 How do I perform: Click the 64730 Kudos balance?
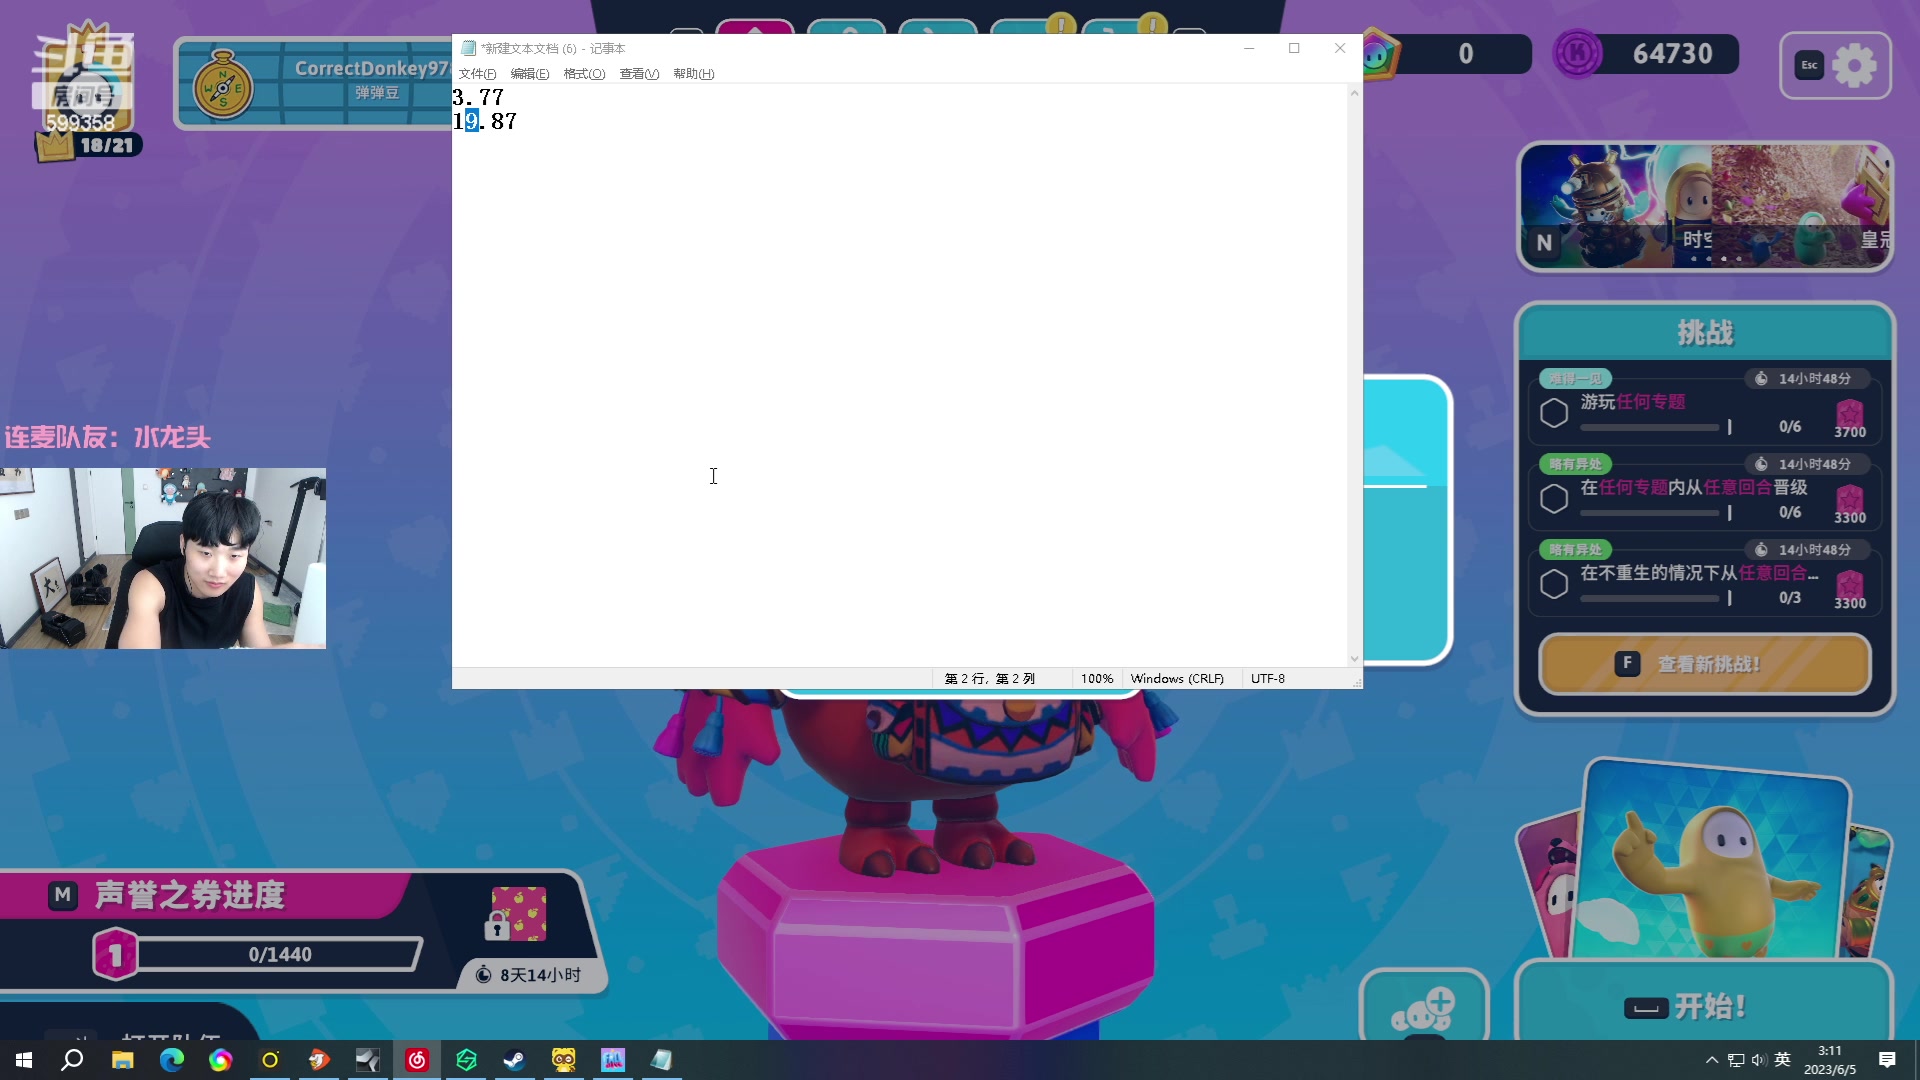click(x=1672, y=54)
